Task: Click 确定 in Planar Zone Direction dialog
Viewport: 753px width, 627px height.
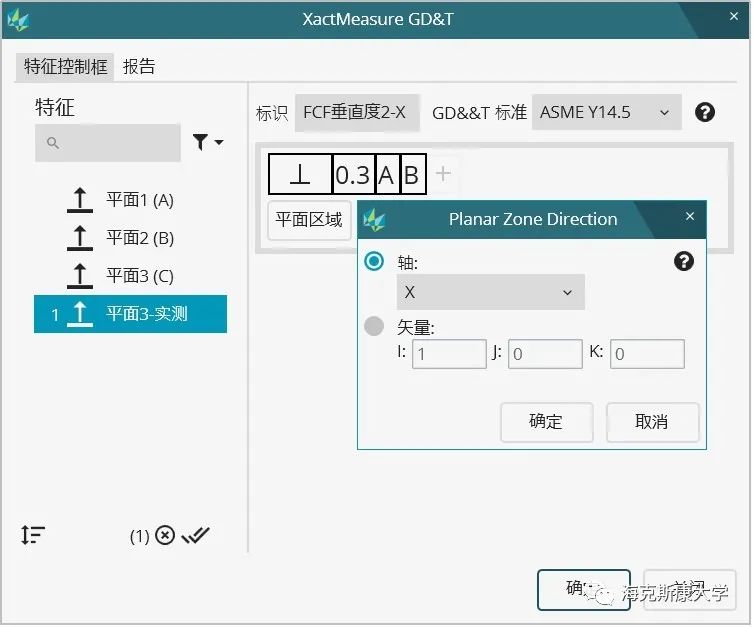Action: [547, 422]
